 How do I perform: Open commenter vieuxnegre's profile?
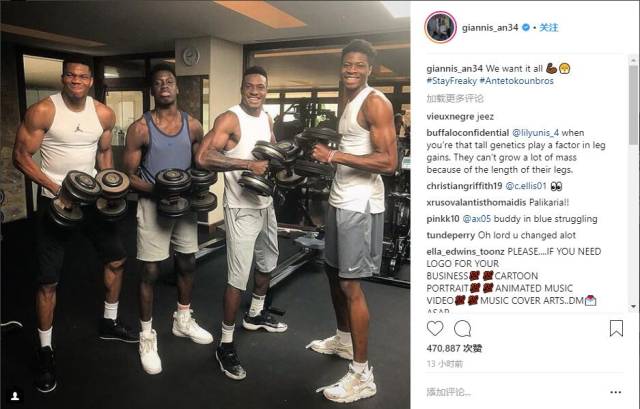[x=450, y=117]
